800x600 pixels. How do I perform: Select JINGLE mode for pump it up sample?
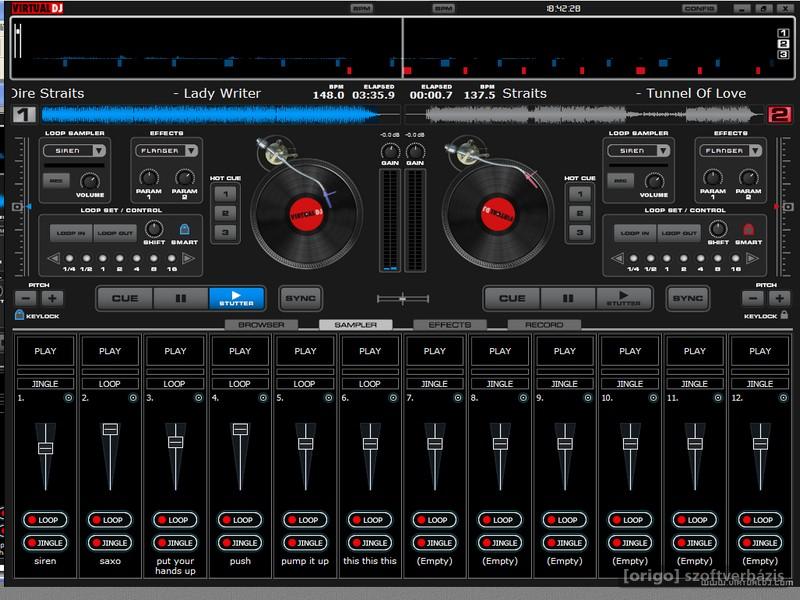click(305, 543)
